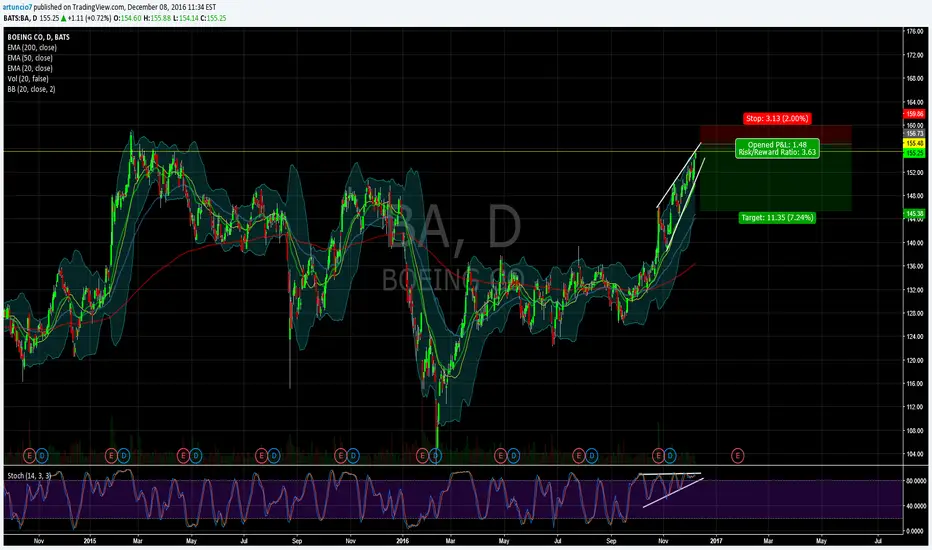Select the BB (20, close, 2) indicator label
Screen dimensions: 932x550
click(x=32, y=89)
